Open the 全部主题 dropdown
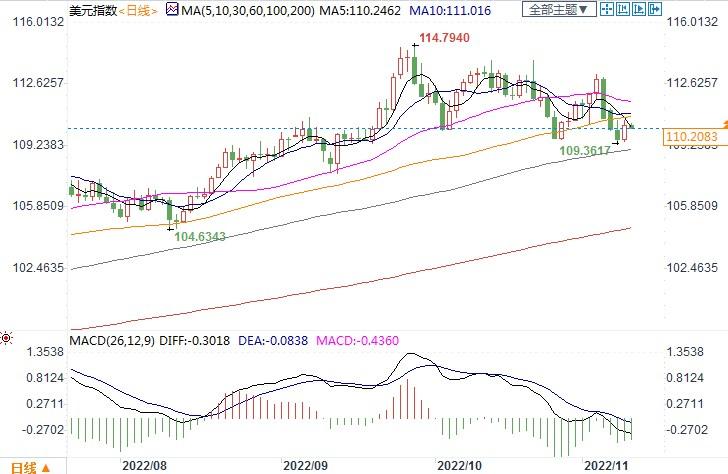Image resolution: width=728 pixels, height=474 pixels. 560,10
